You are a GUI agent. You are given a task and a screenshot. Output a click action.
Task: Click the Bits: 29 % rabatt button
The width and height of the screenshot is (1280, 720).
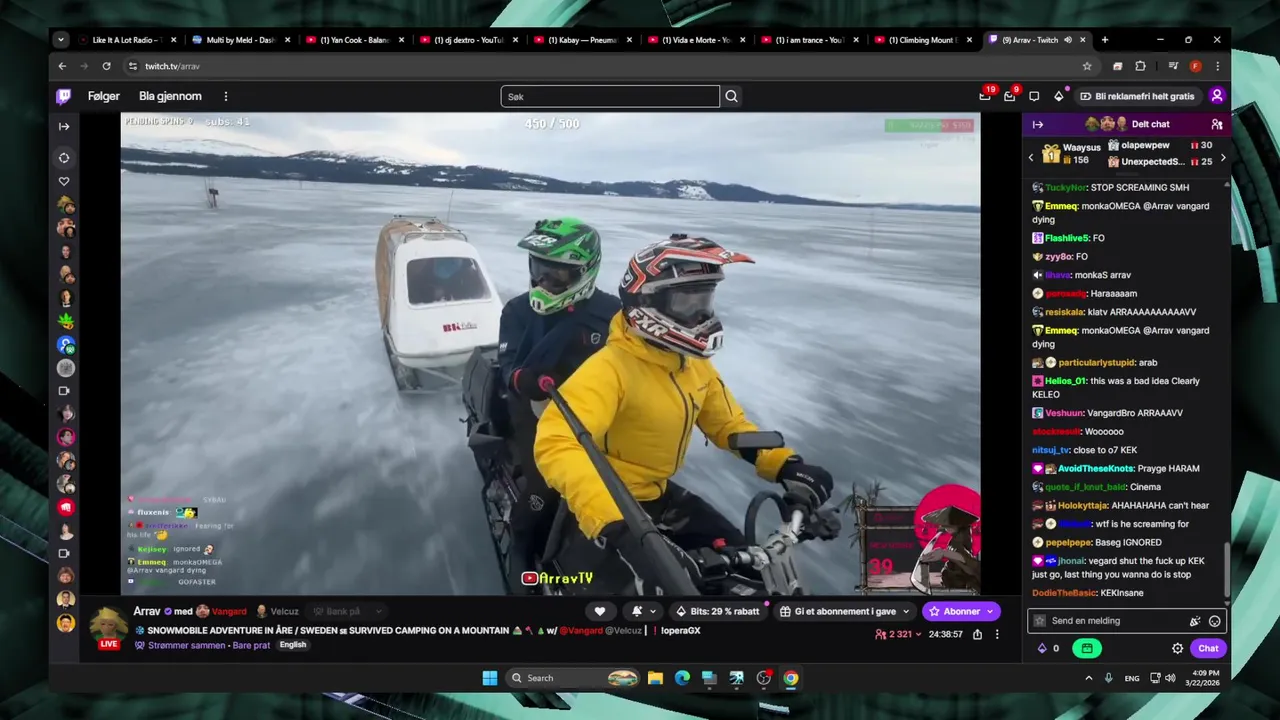(718, 611)
